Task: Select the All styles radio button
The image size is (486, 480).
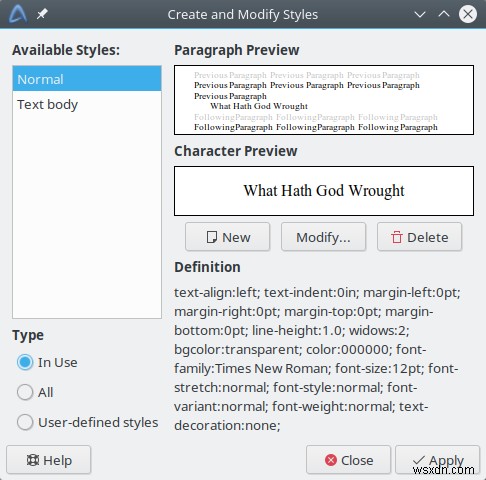Action: click(25, 392)
